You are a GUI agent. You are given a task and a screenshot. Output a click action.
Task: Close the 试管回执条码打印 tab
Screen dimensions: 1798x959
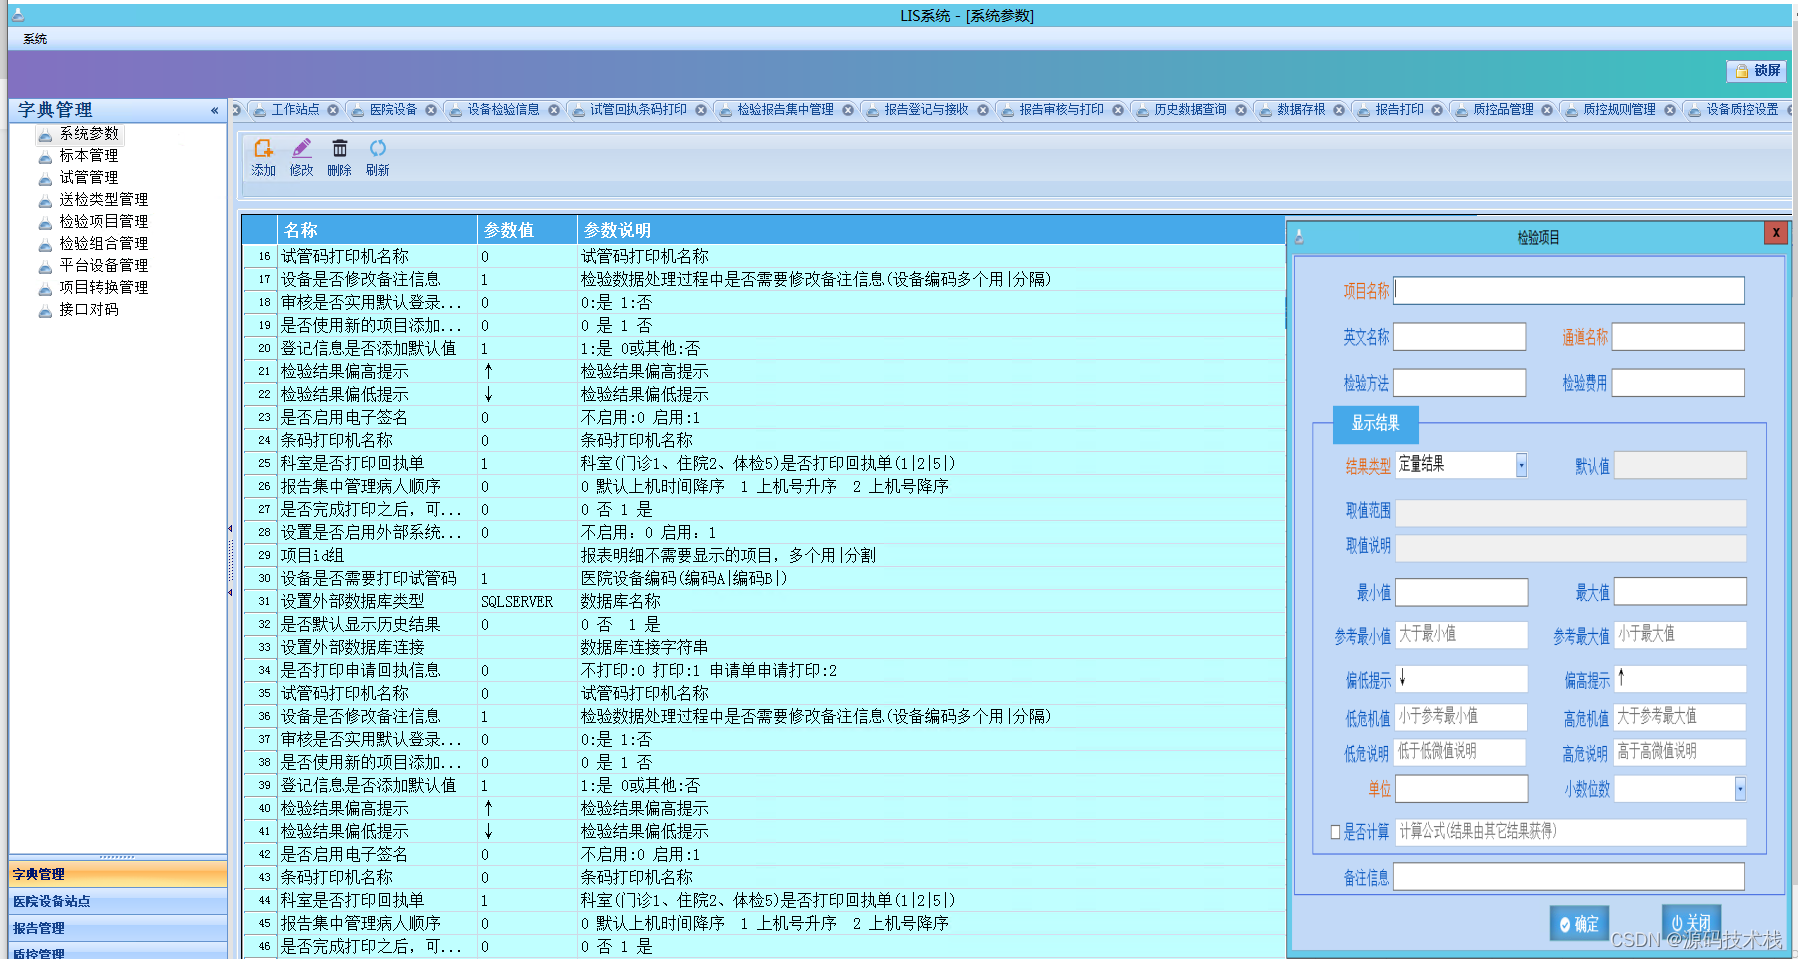tap(701, 110)
